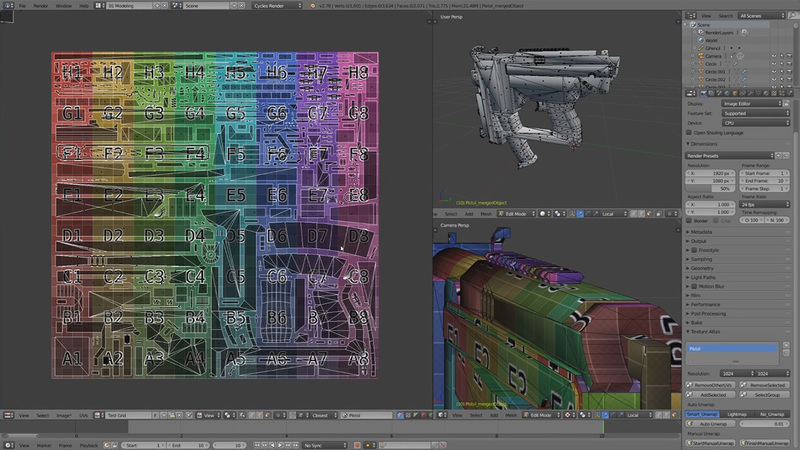Viewport: 800px width, 450px height.
Task: Click the RemoveSelected button
Action: click(x=765, y=383)
